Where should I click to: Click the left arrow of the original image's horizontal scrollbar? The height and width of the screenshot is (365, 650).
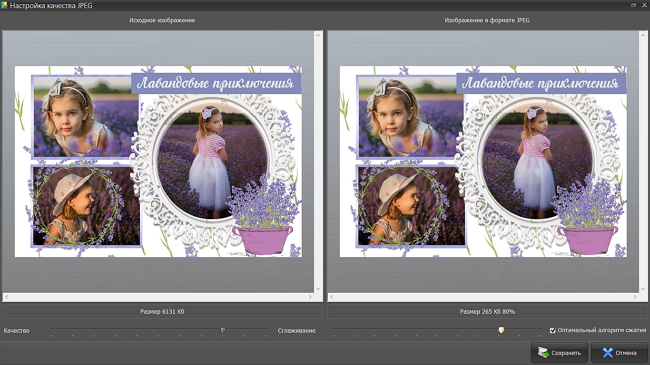(x=6, y=297)
